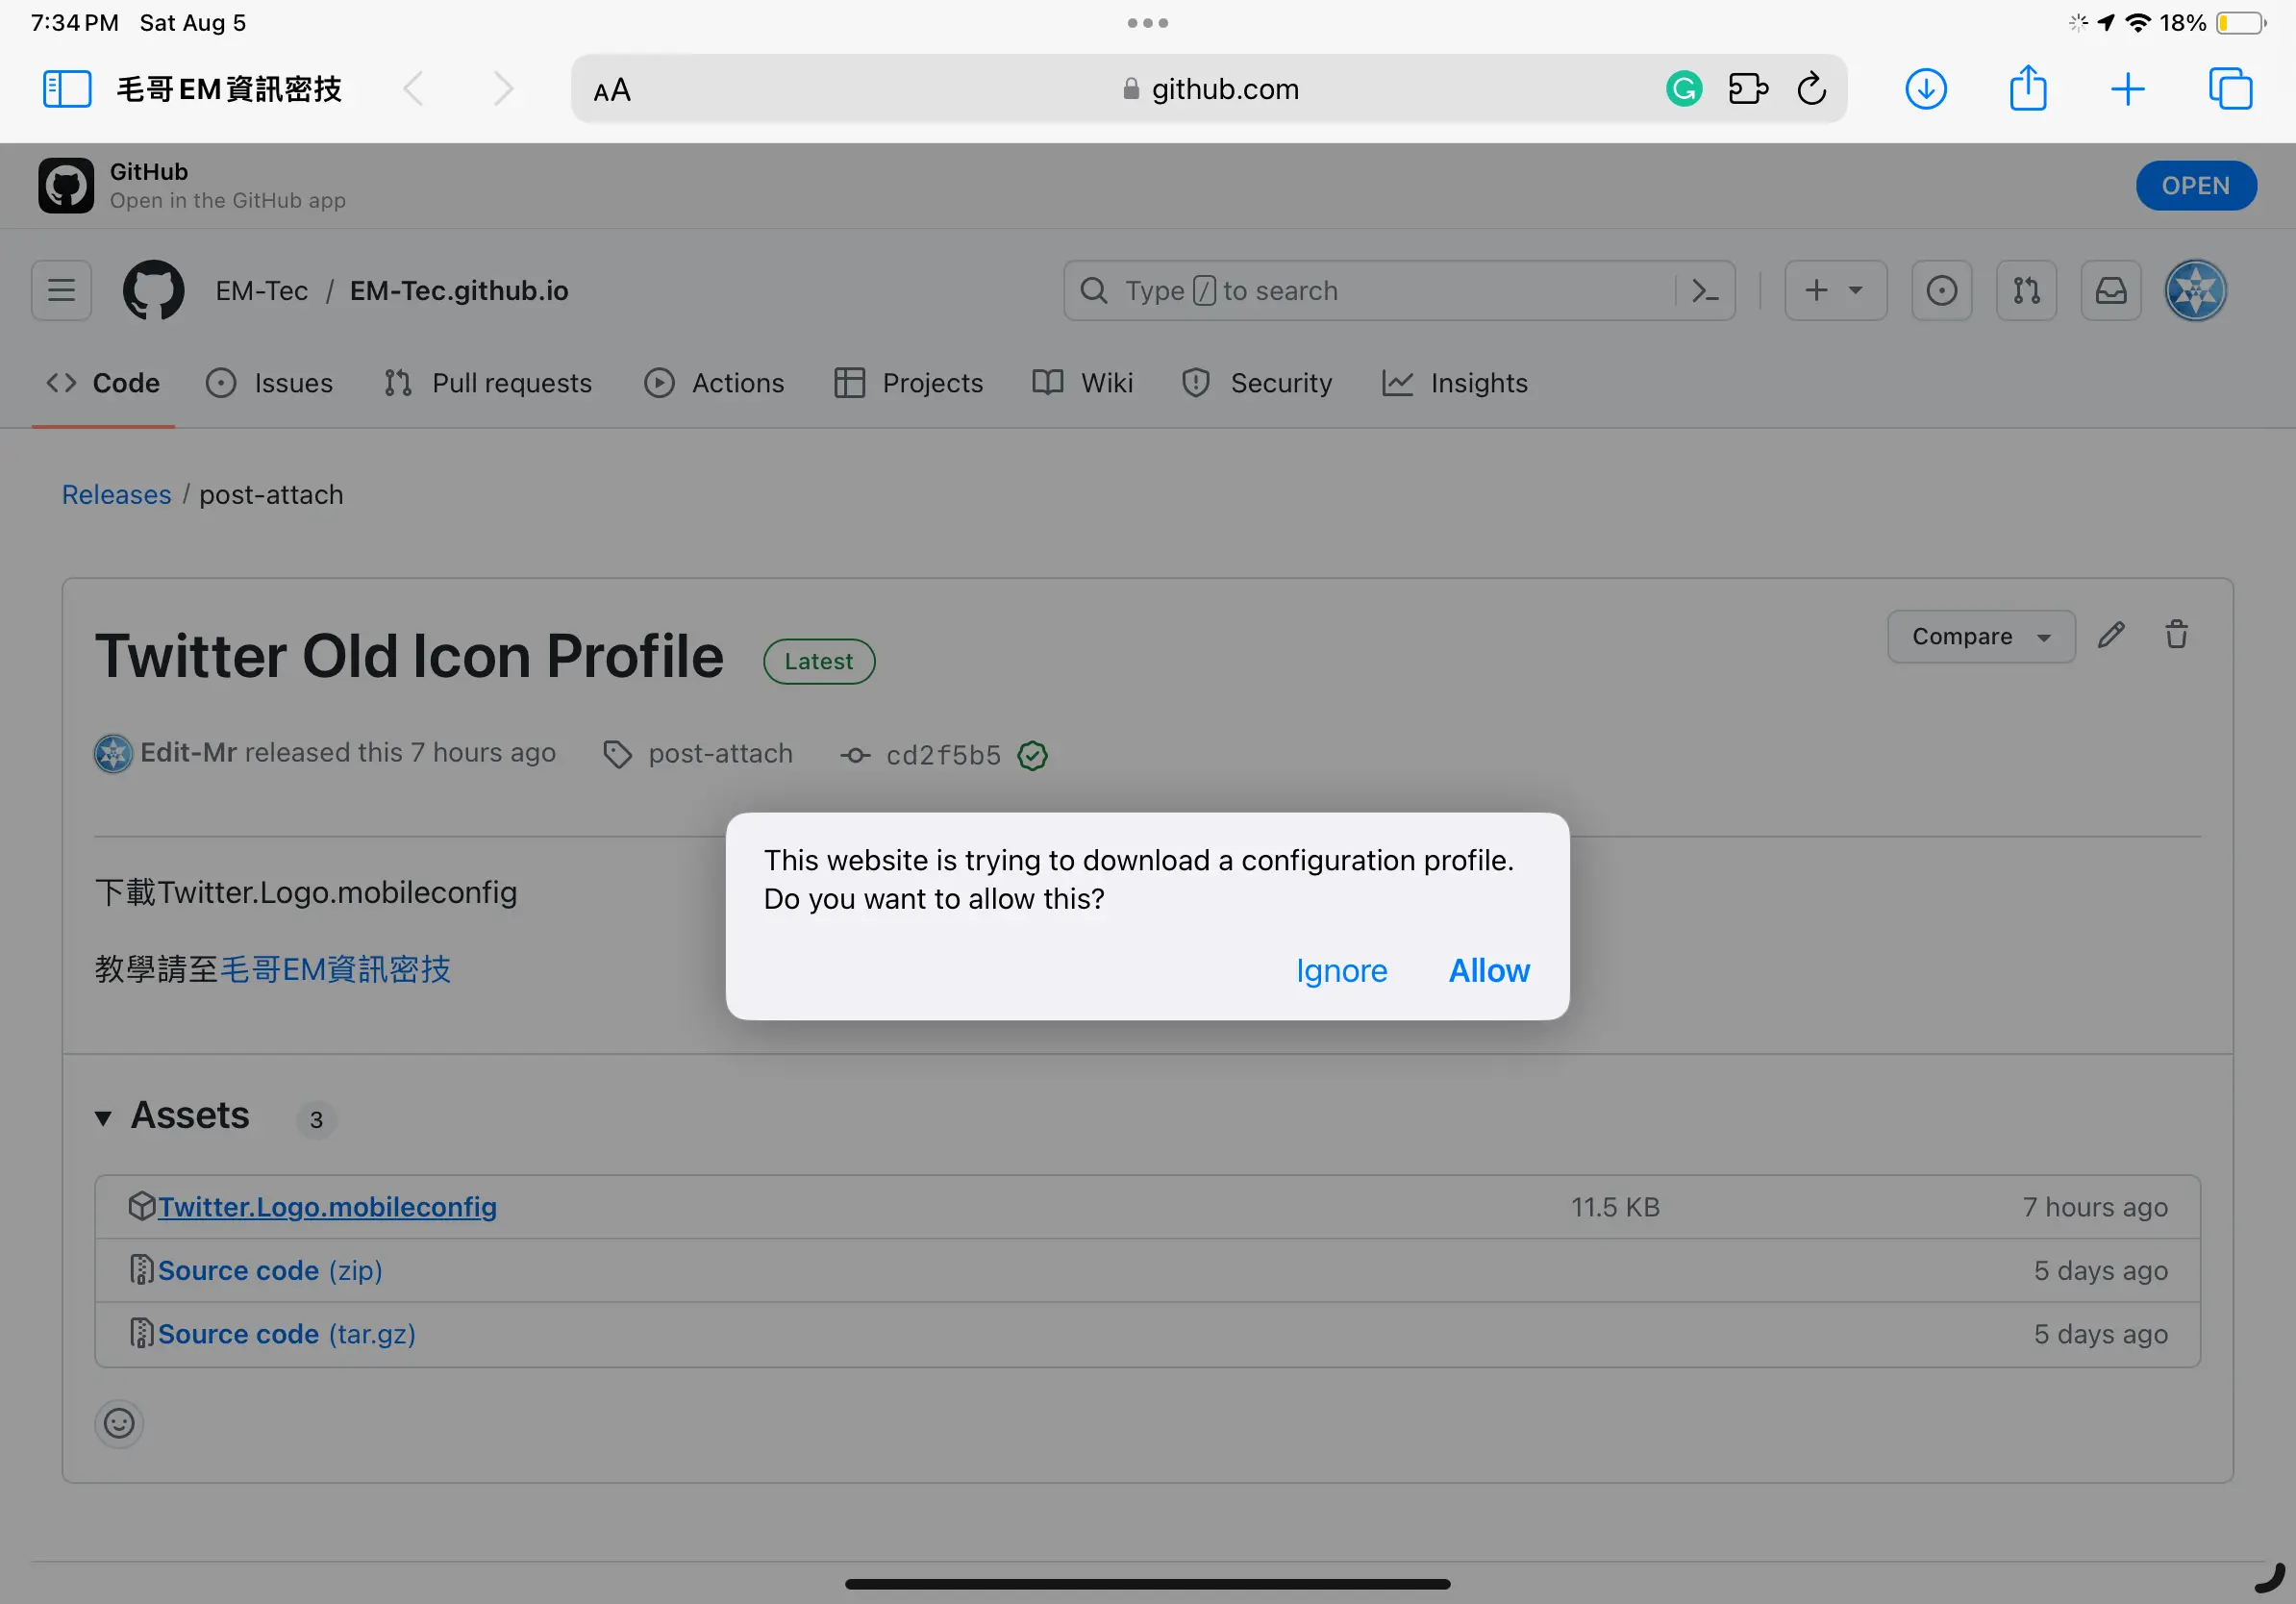Open the Issues shortcut icon in header
Screen dimensions: 2296x1604
[x=1942, y=291]
